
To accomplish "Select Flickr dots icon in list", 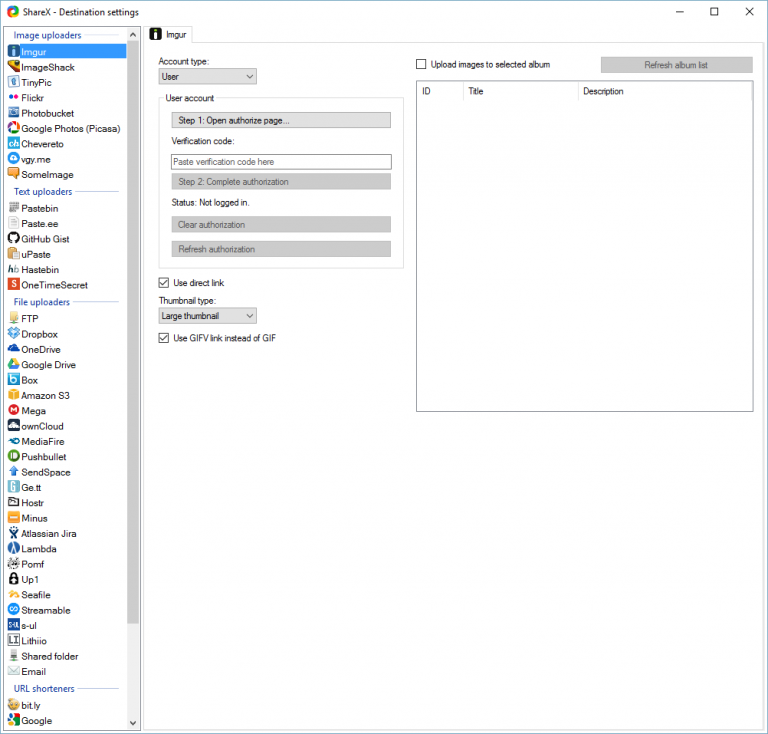I will pyautogui.click(x=14, y=97).
